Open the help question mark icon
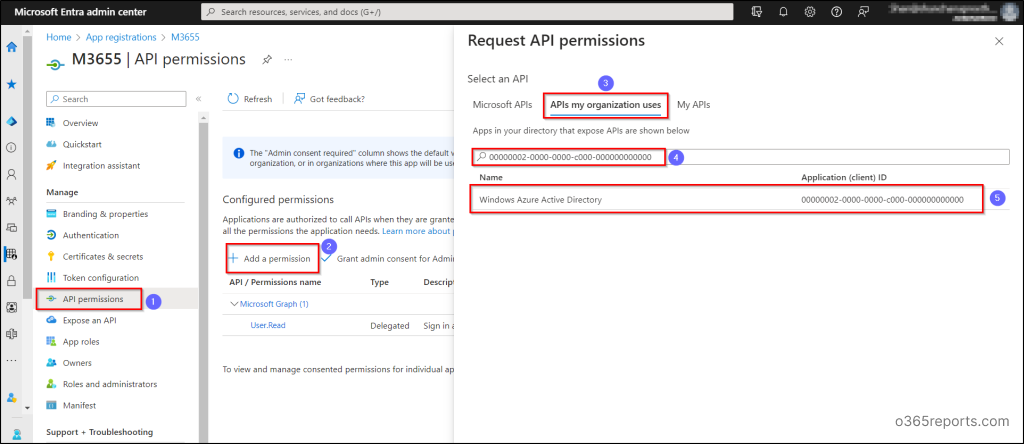Screen dimensions: 1024x444 (x=836, y=12)
